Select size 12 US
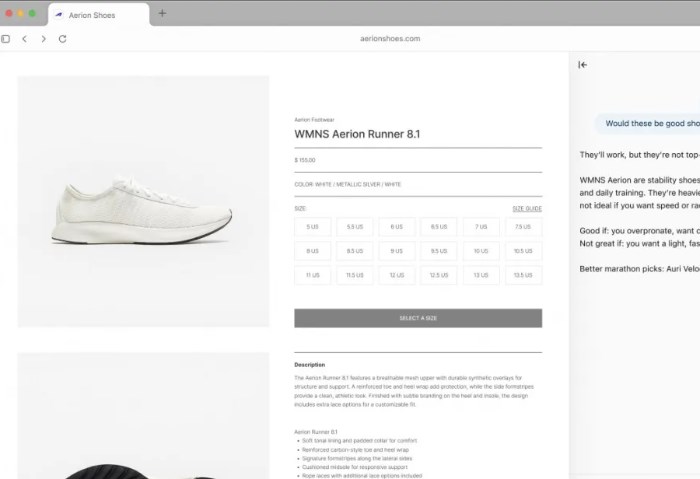This screenshot has height=479, width=700. coord(397,275)
